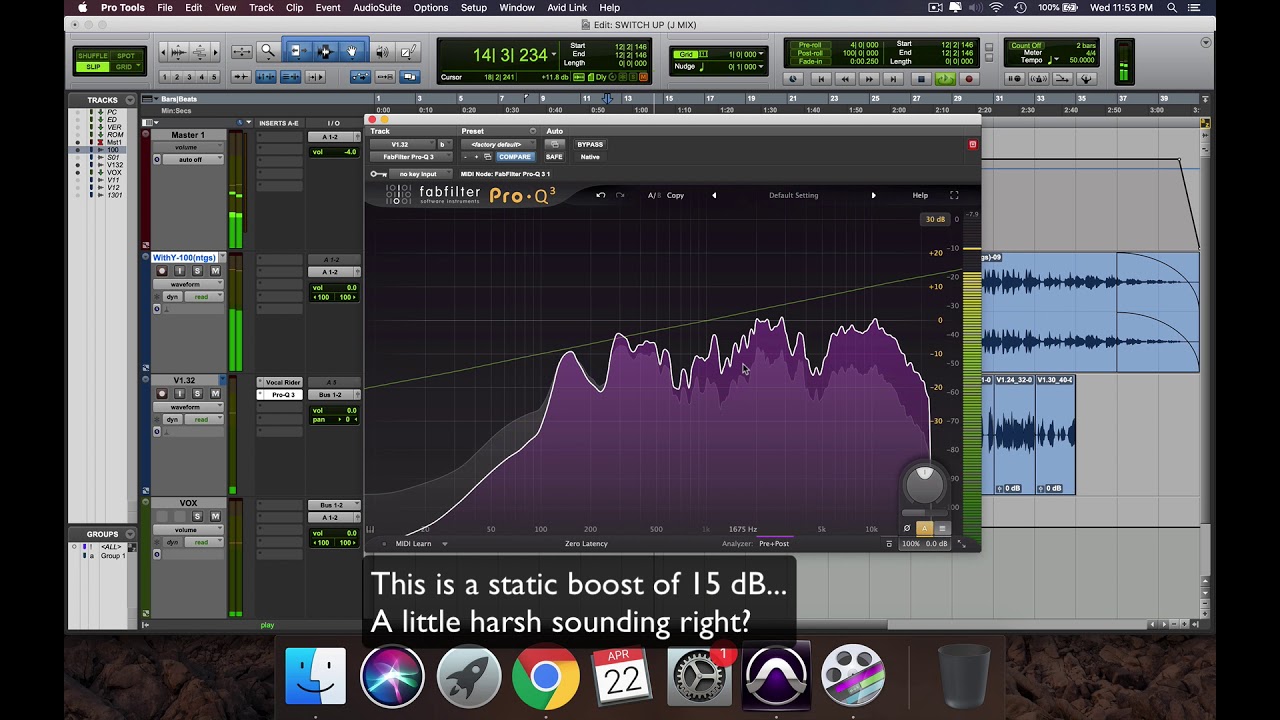Screen dimensions: 1280x720
Task: Click the Zoom Toggle icon
Action: tap(241, 51)
